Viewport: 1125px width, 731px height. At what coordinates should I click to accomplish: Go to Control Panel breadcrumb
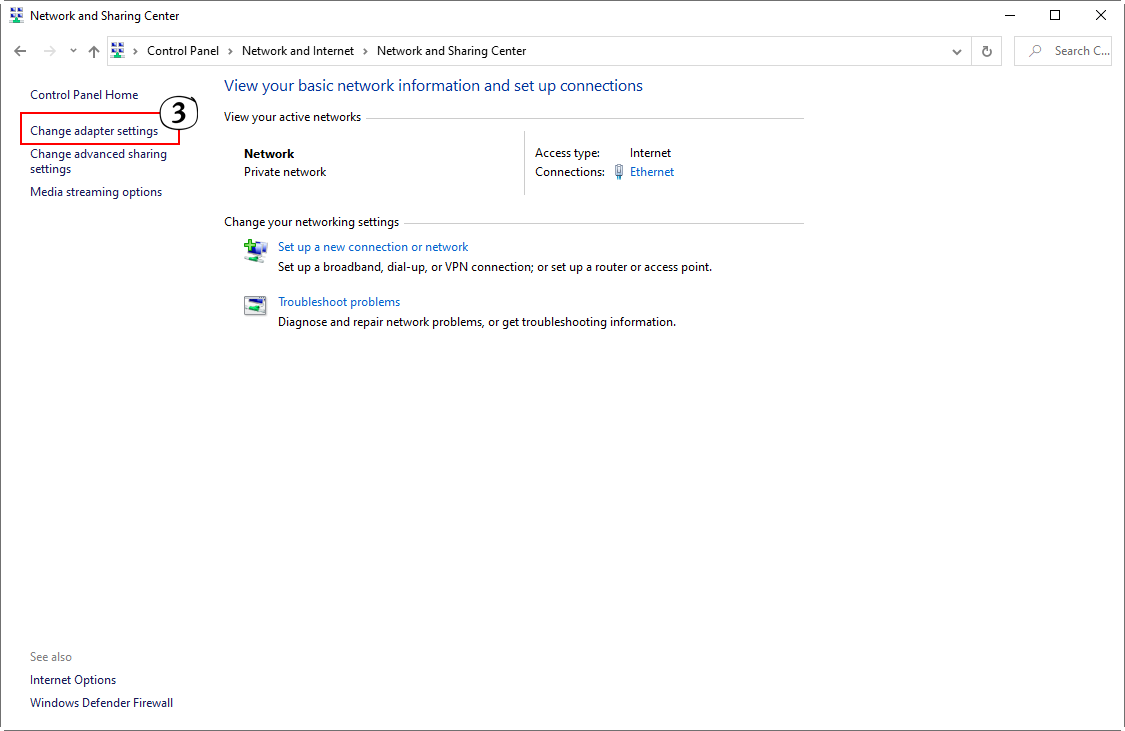(x=182, y=51)
